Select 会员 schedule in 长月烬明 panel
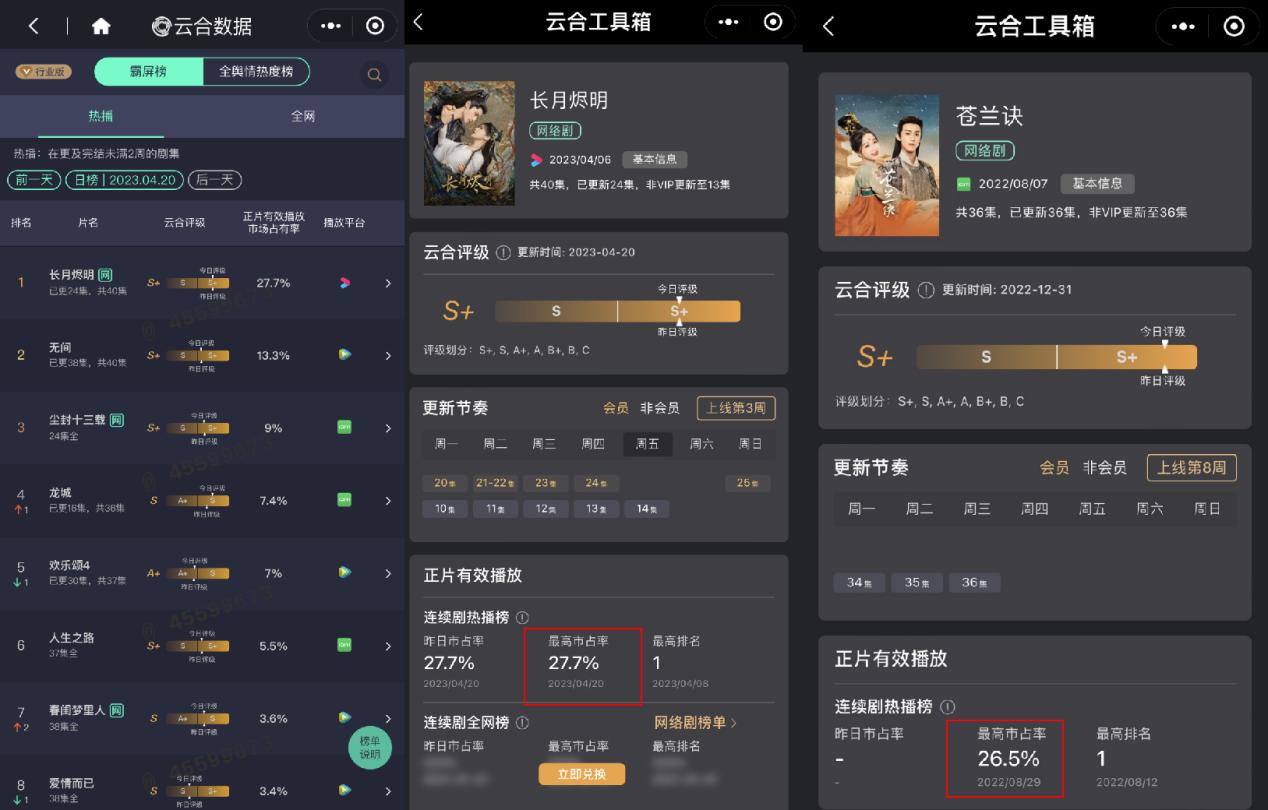 pyautogui.click(x=616, y=408)
